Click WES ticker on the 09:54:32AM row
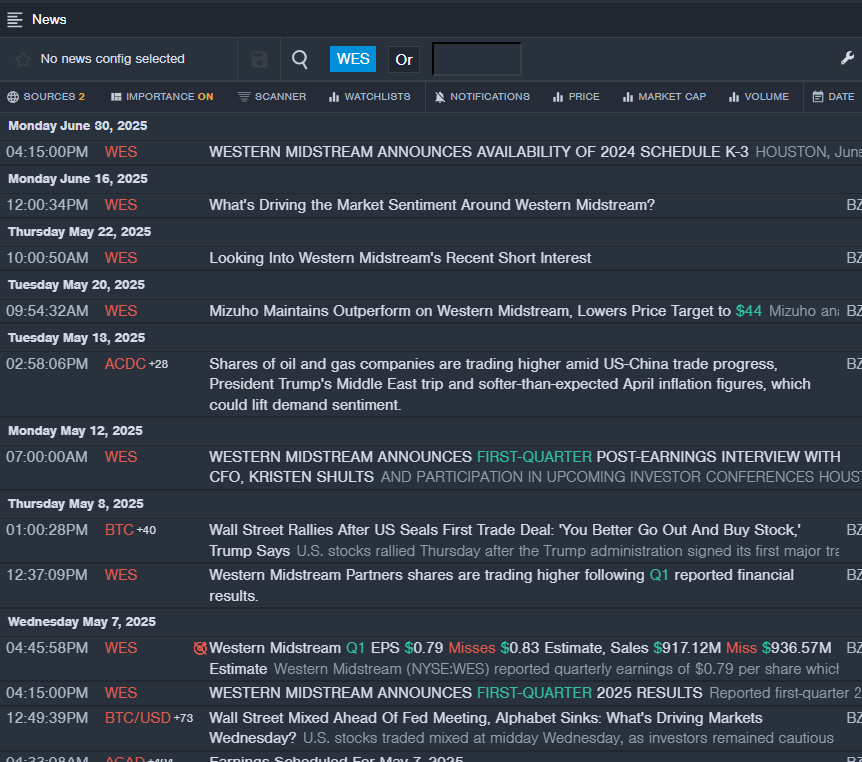Screen dimensions: 862x762 [x=121, y=311]
